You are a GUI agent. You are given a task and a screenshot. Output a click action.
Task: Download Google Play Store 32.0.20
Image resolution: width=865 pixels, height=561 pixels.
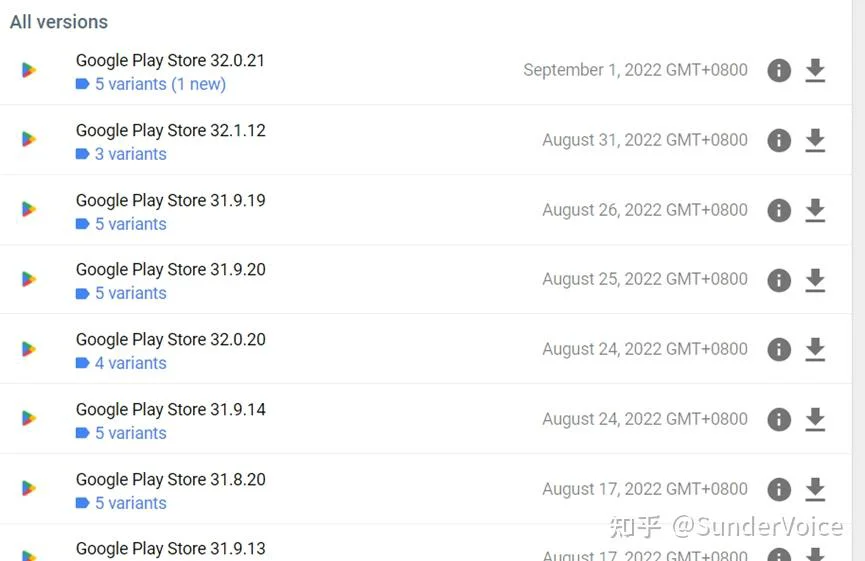(x=815, y=349)
